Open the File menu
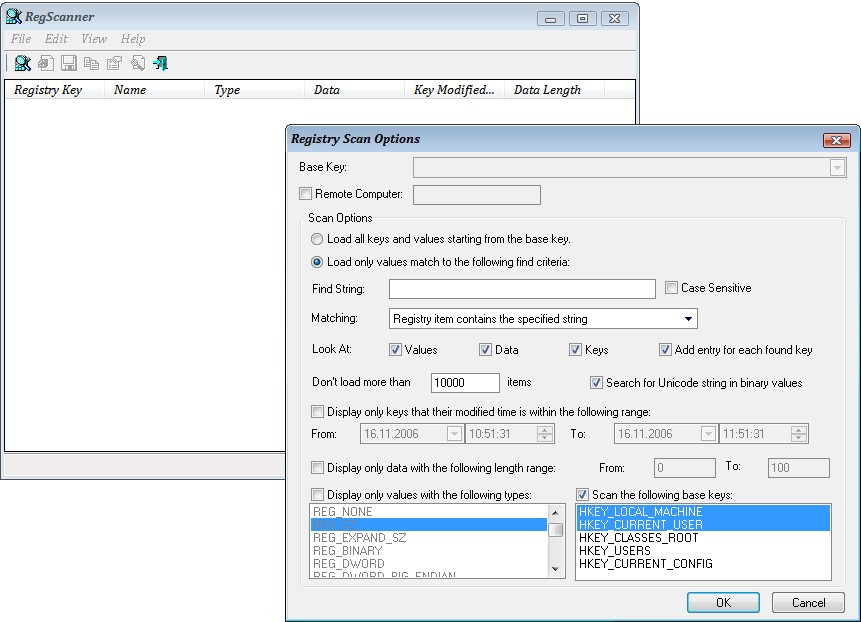This screenshot has width=861, height=622. point(21,38)
